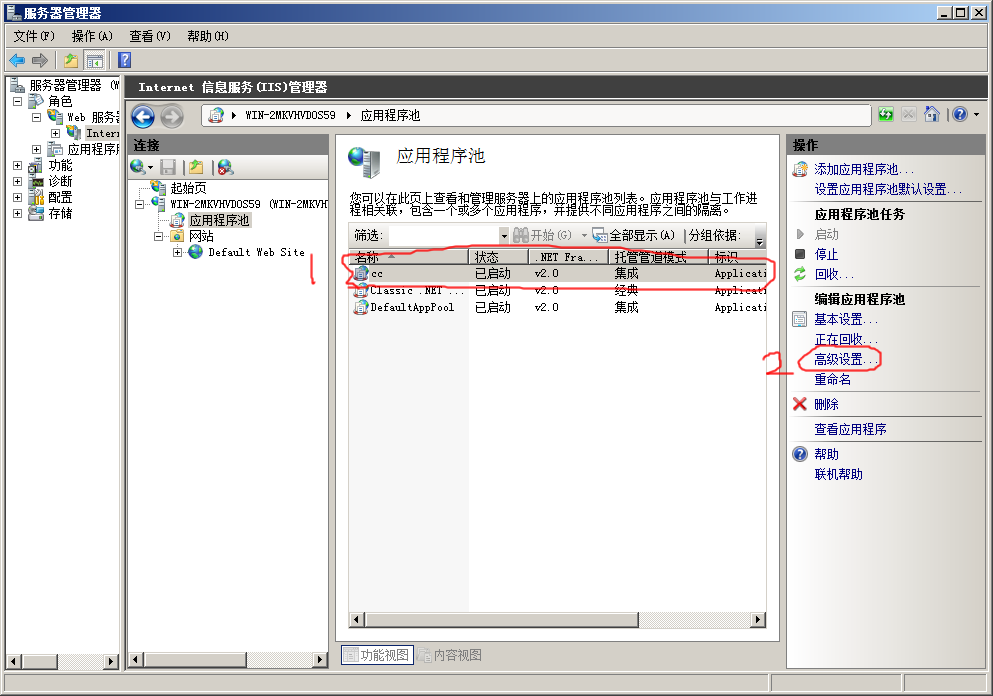Click 添加应用程序池 link
The image size is (993, 696).
tap(863, 170)
